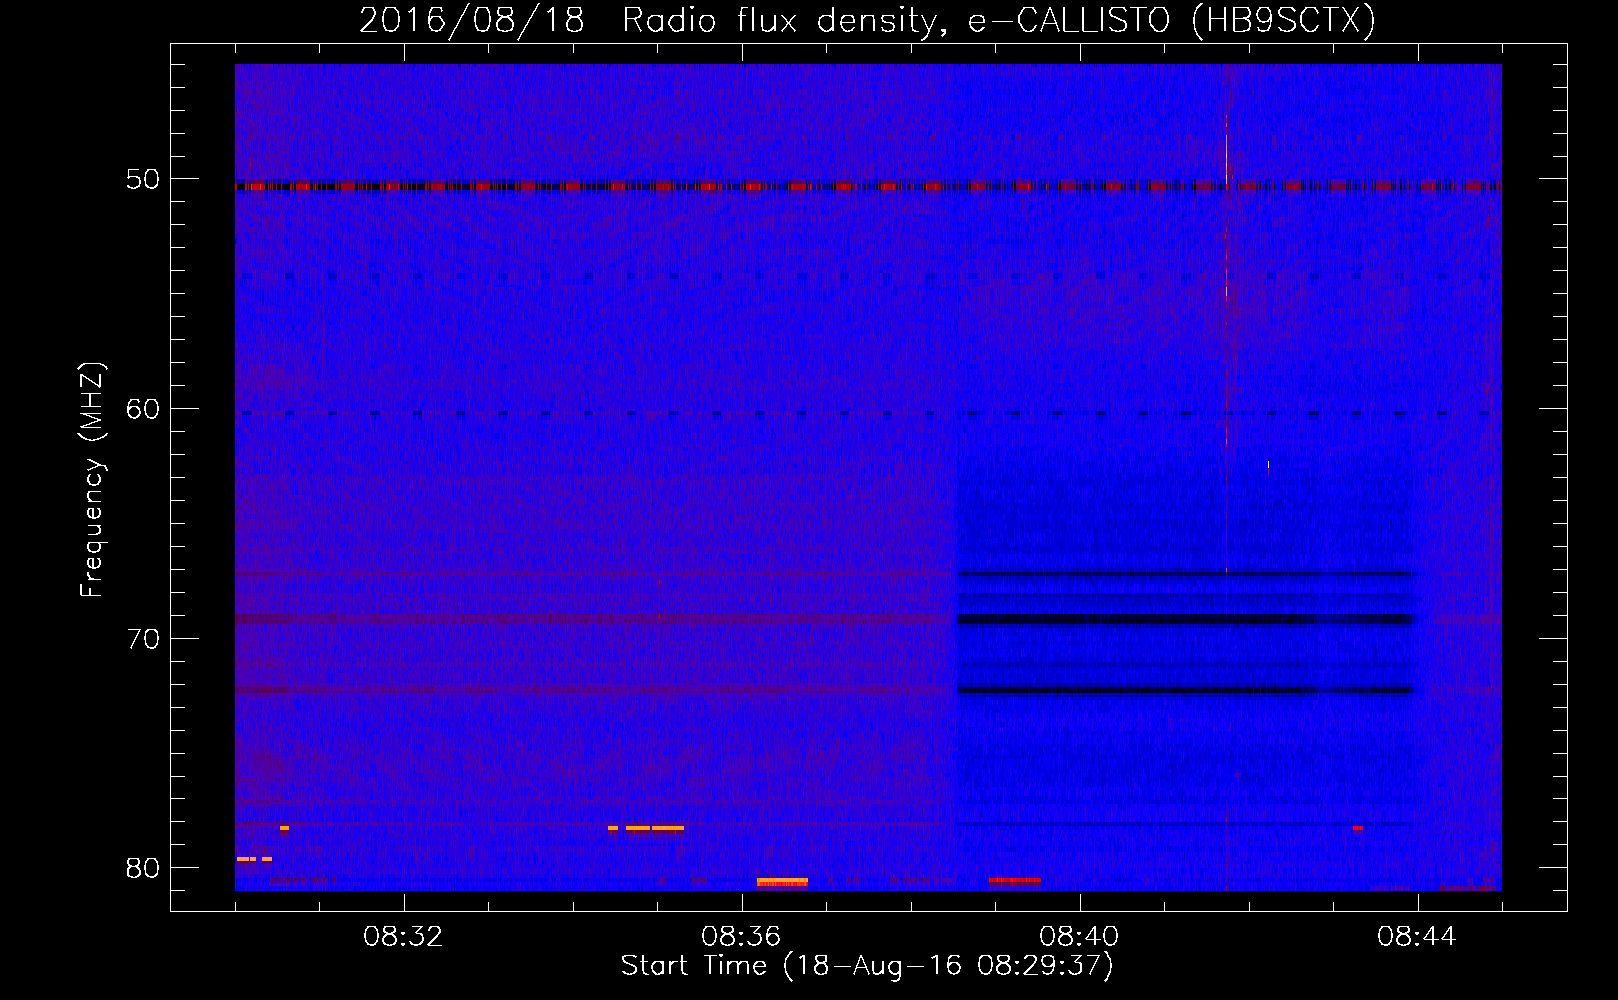The height and width of the screenshot is (1000, 1618).
Task: Click the 60 frequency tick label
Action: (143, 409)
